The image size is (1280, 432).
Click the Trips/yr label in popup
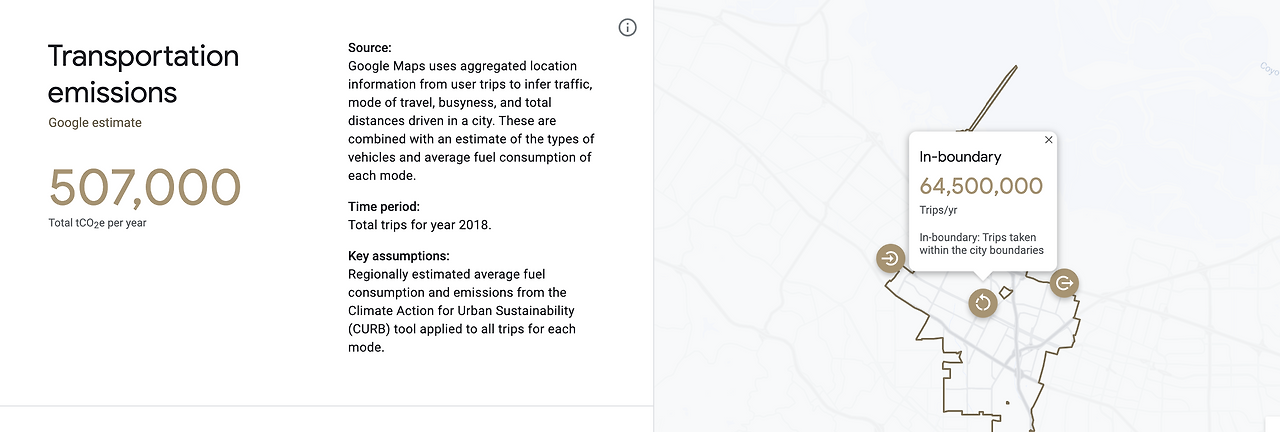tap(937, 210)
